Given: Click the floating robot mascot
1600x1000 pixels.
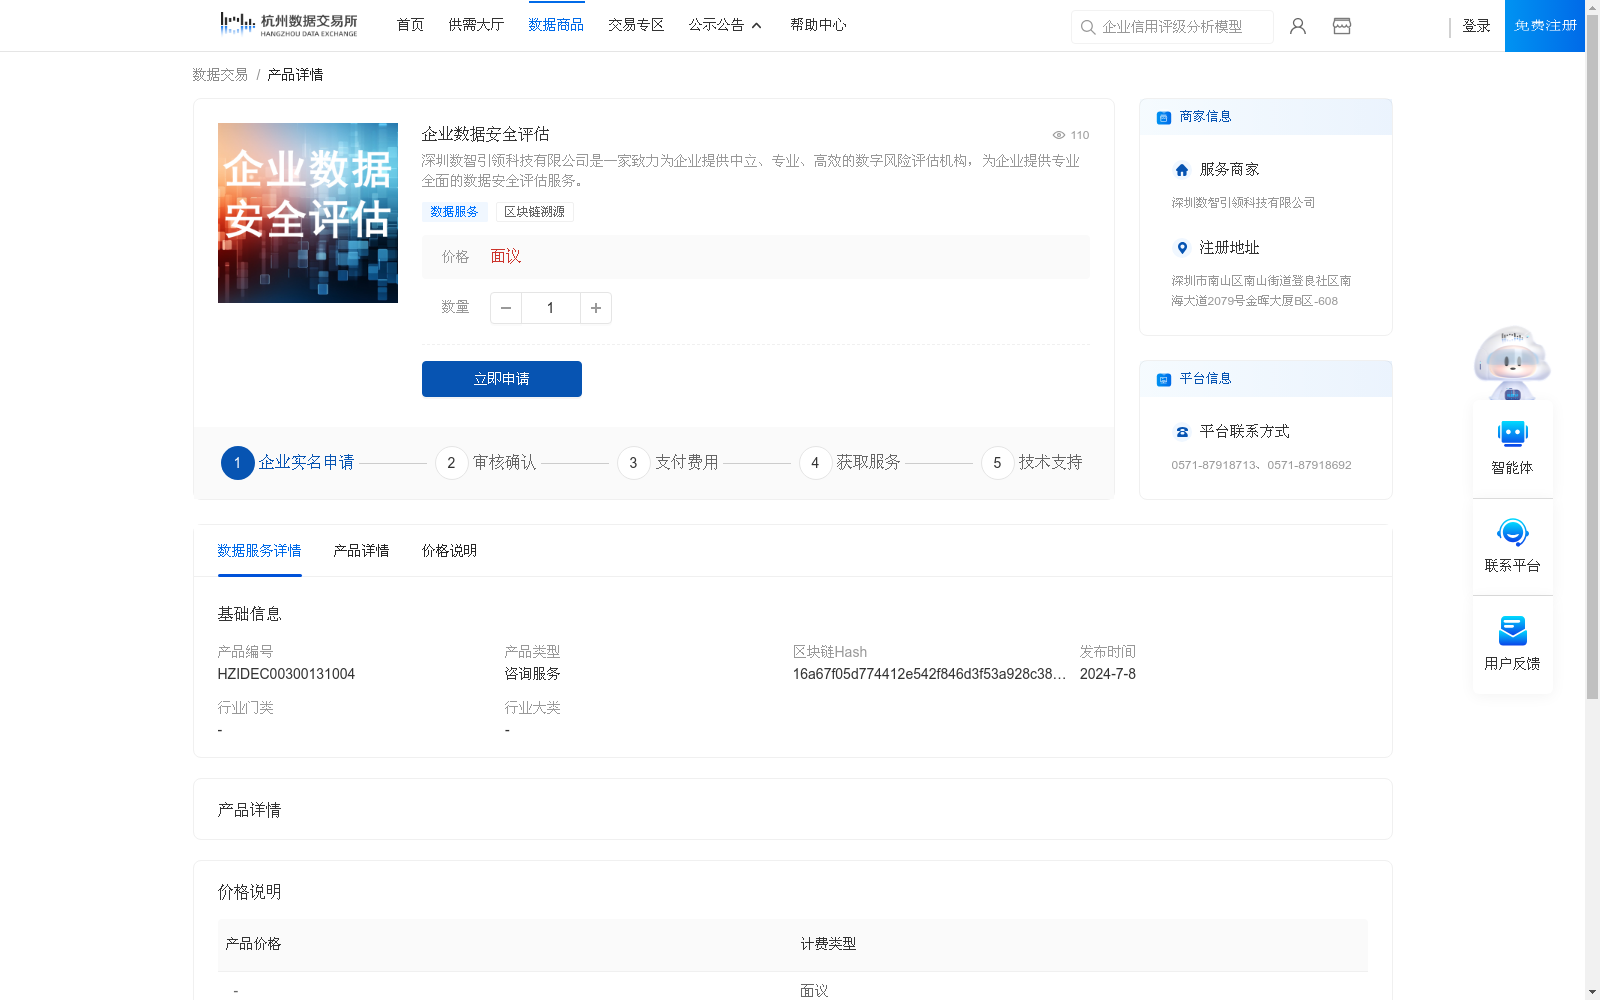Looking at the screenshot, I should (1512, 363).
